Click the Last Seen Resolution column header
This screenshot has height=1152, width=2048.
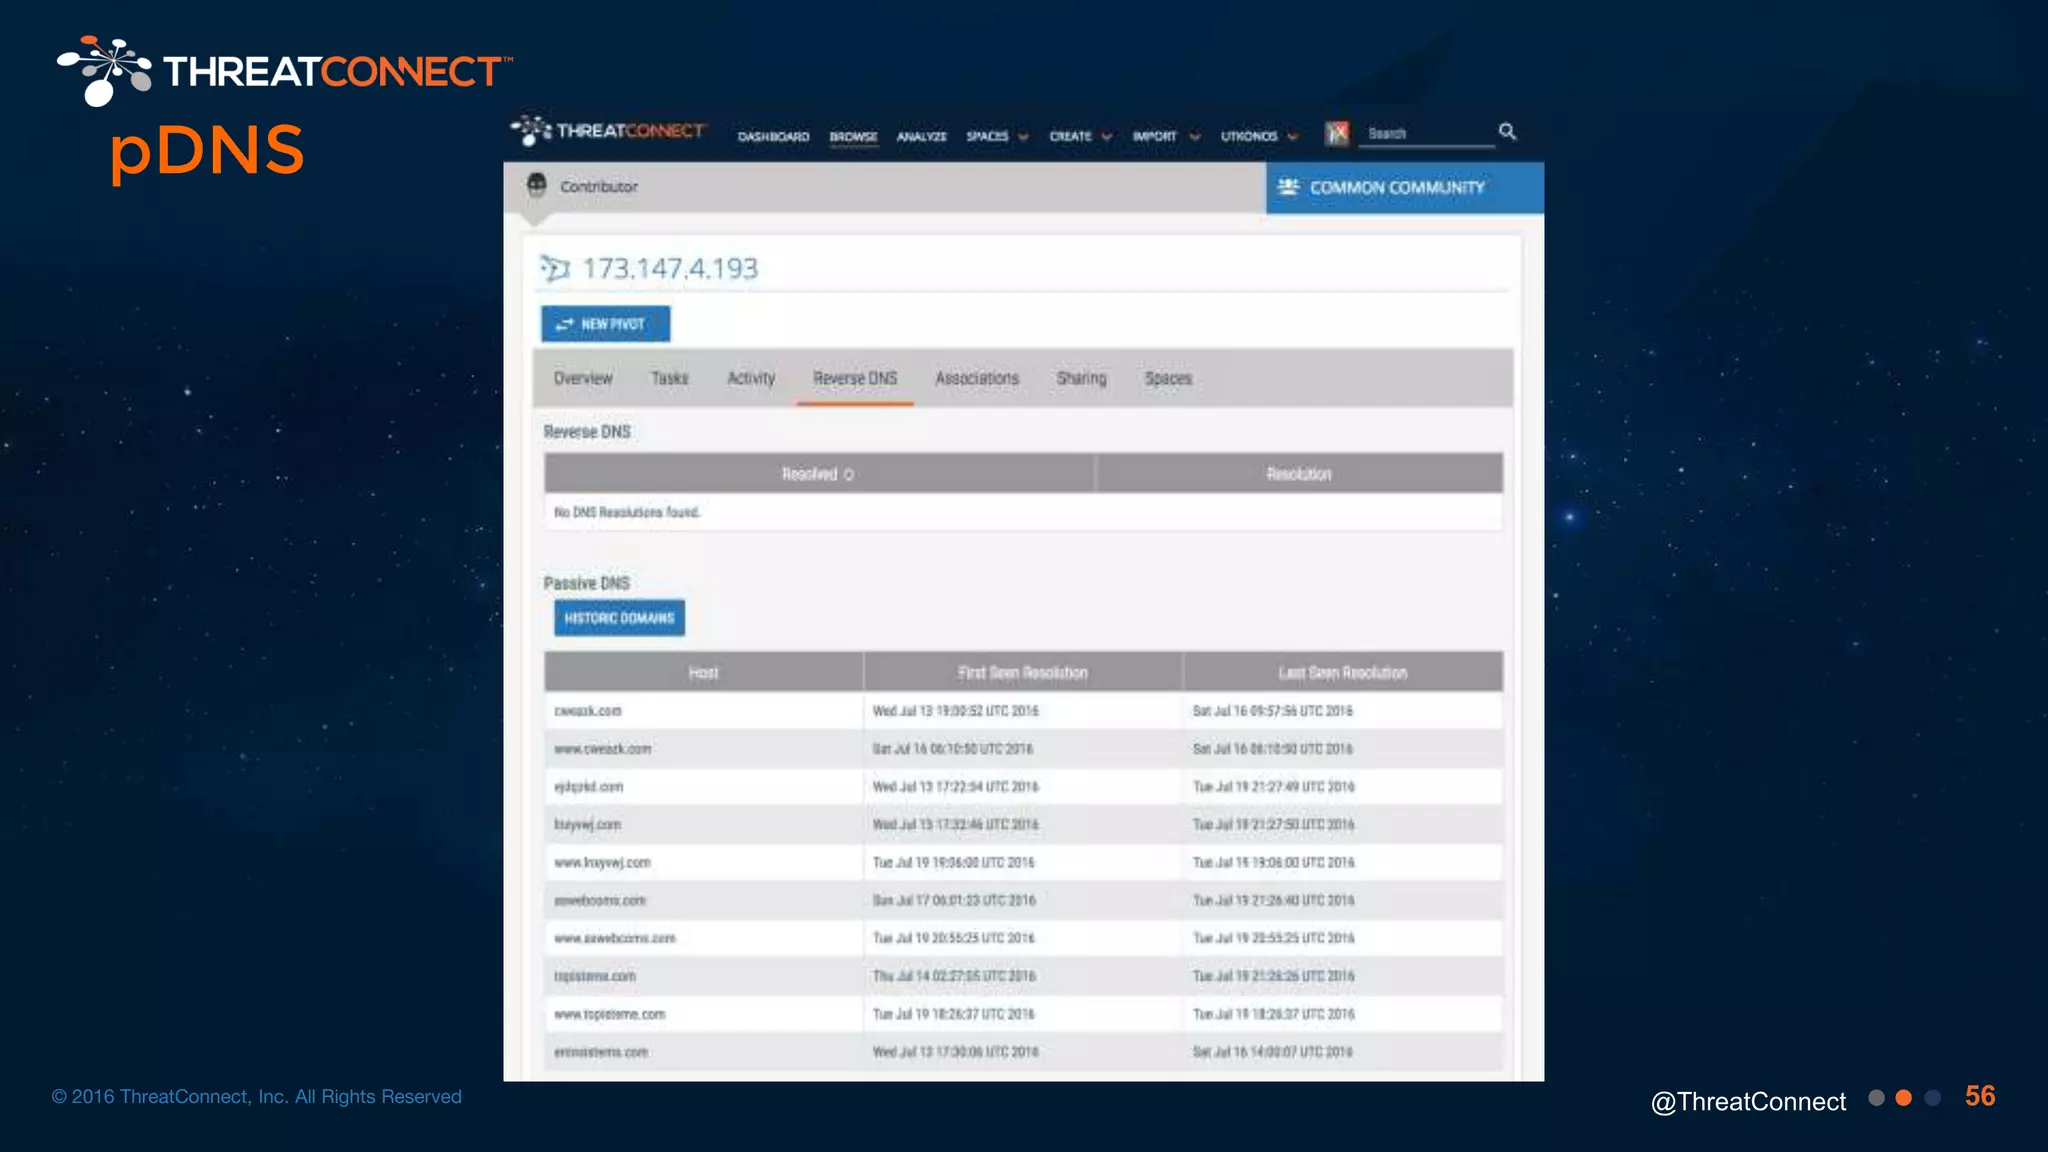[1343, 672]
